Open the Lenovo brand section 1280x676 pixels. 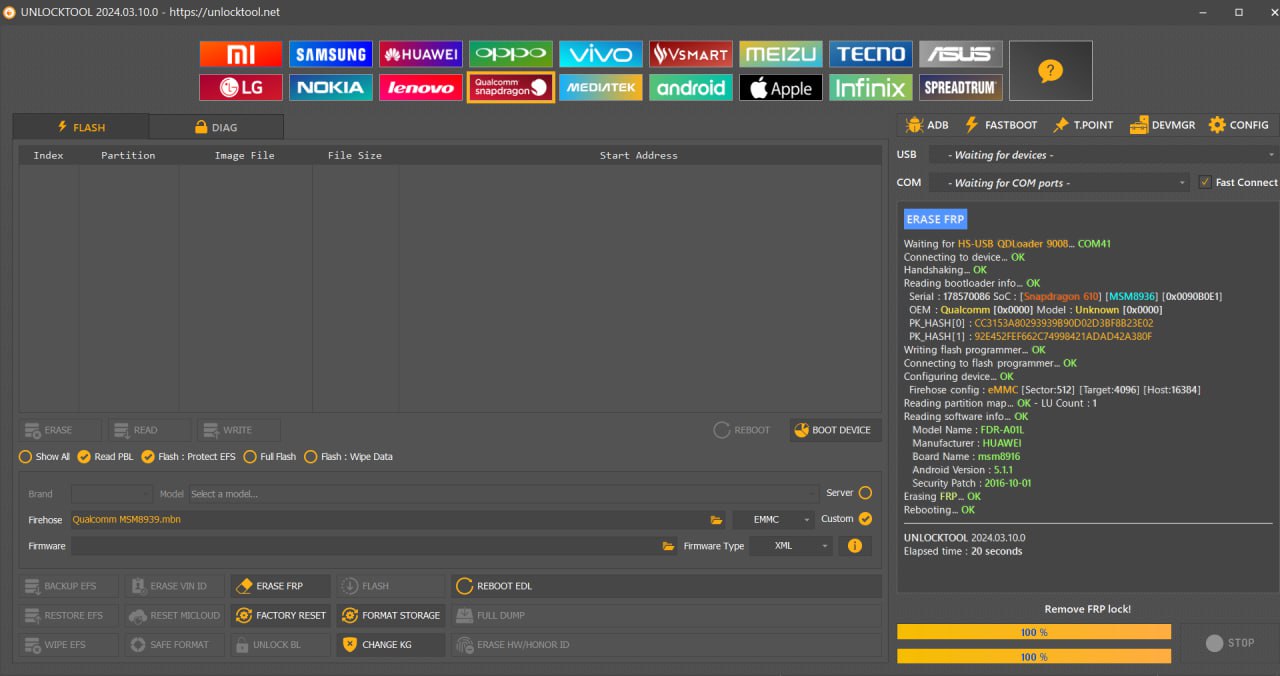[421, 87]
